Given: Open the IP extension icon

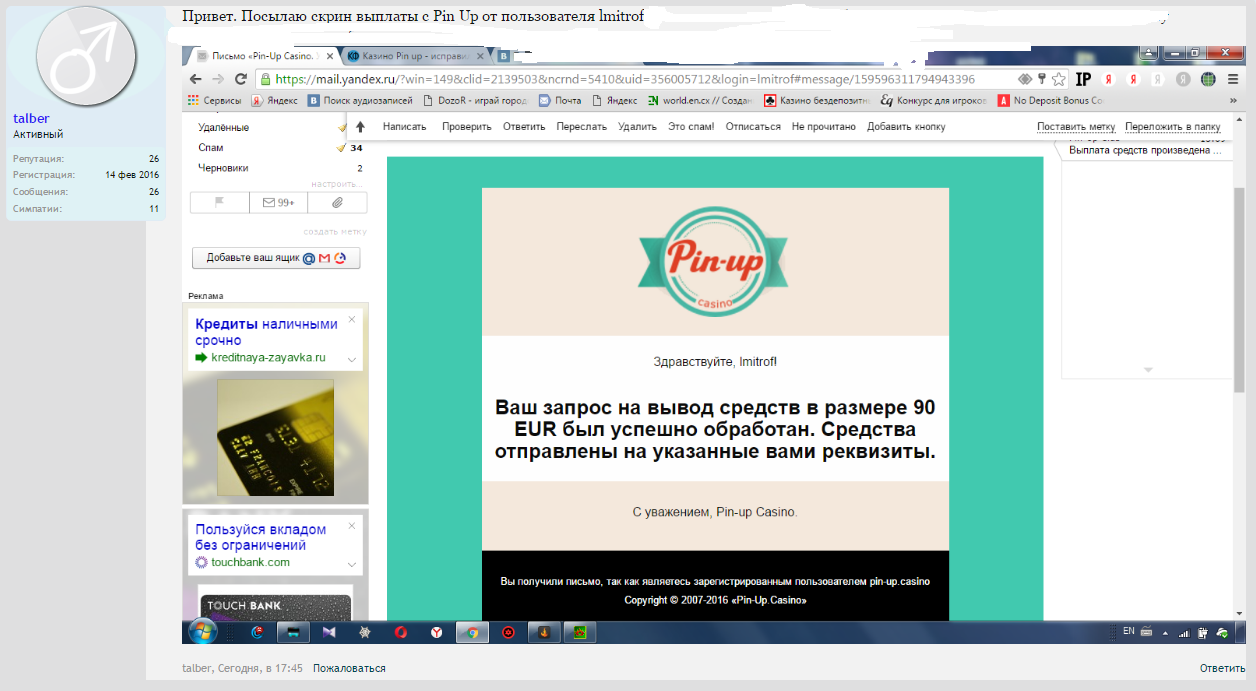Looking at the screenshot, I should (x=1083, y=79).
